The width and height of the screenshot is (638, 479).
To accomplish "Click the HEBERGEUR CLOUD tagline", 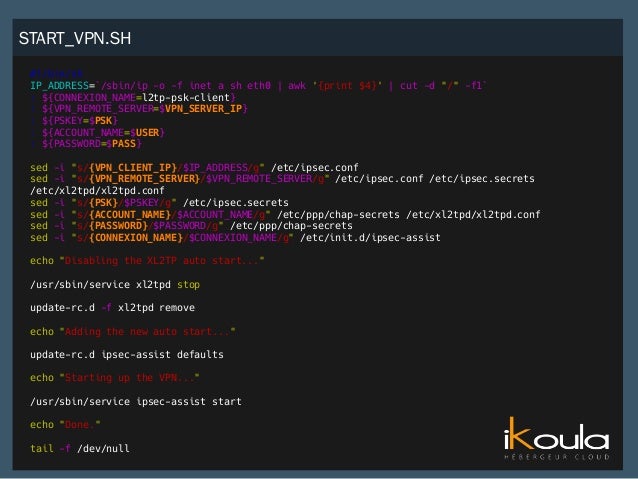I will (557, 457).
